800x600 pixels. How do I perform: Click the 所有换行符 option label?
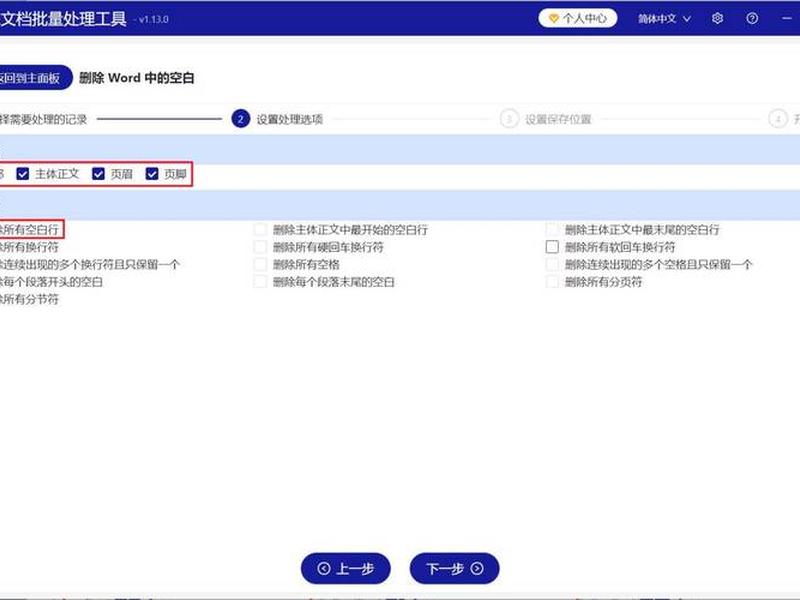(x=30, y=247)
